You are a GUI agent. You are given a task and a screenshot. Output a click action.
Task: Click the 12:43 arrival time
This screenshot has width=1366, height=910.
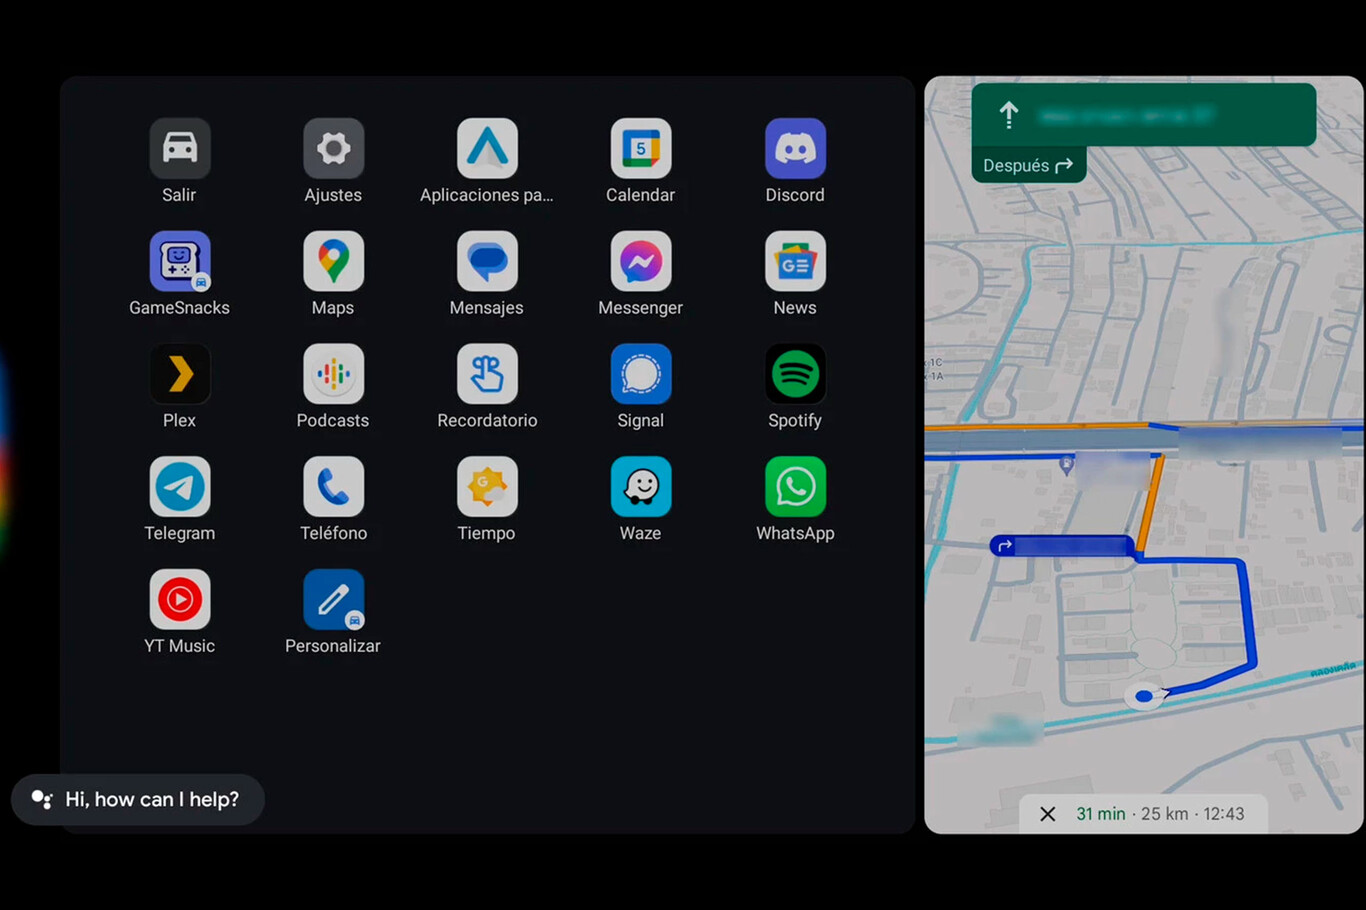1224,814
